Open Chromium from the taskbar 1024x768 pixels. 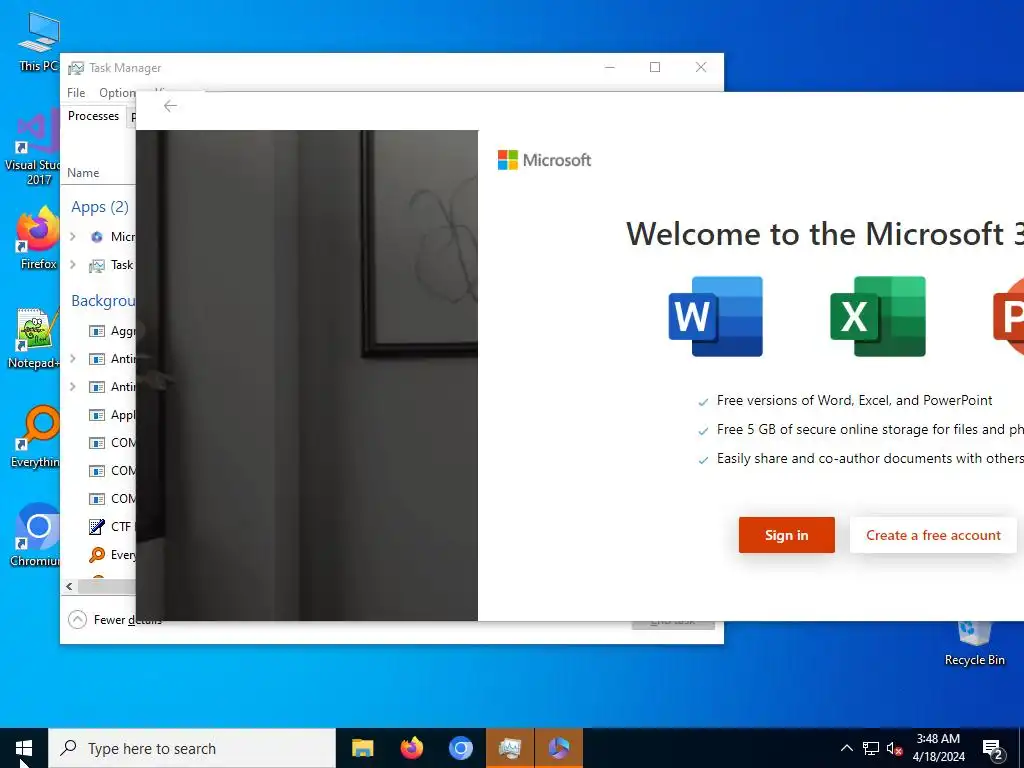pyautogui.click(x=460, y=748)
